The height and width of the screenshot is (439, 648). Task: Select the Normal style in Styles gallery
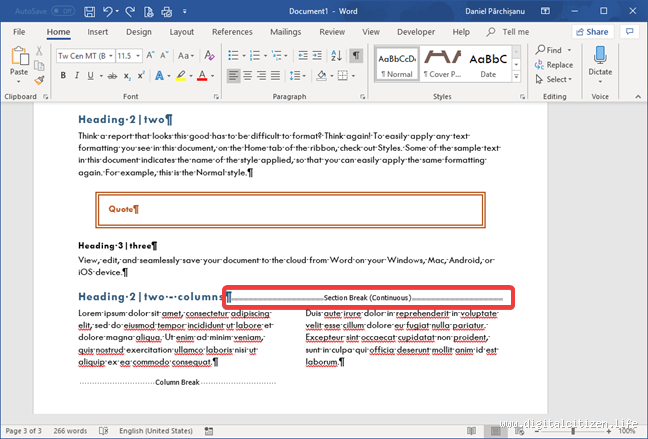point(396,64)
